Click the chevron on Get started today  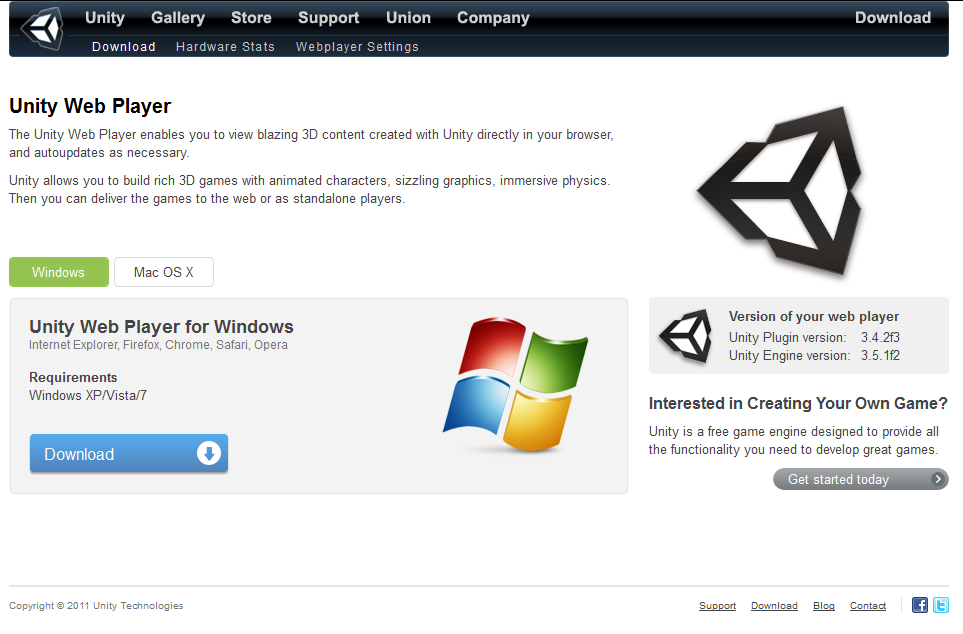tap(937, 479)
